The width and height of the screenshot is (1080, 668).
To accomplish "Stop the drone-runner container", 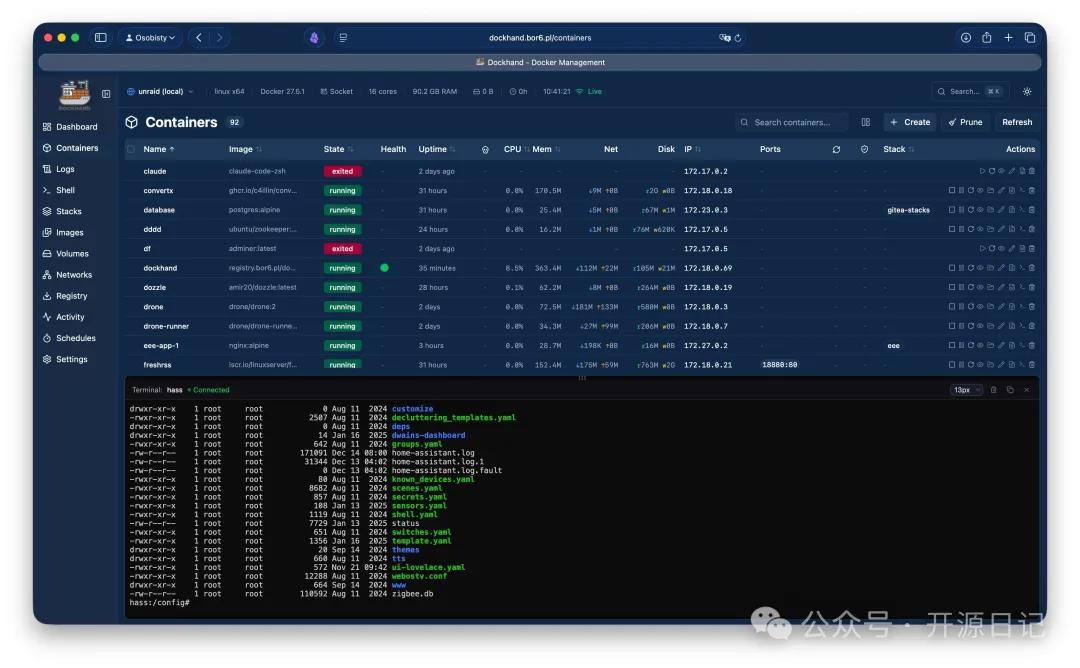I will pos(952,326).
